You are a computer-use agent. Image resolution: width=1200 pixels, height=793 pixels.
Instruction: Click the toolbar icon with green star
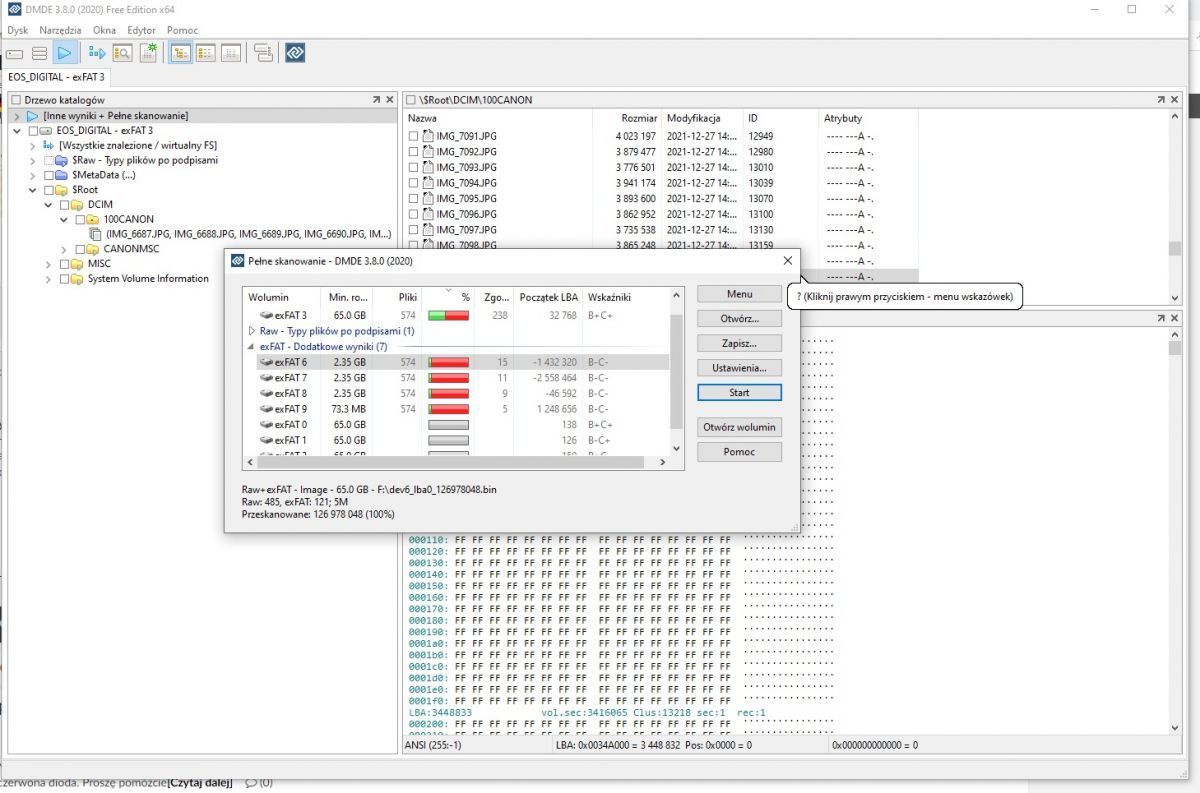click(148, 53)
